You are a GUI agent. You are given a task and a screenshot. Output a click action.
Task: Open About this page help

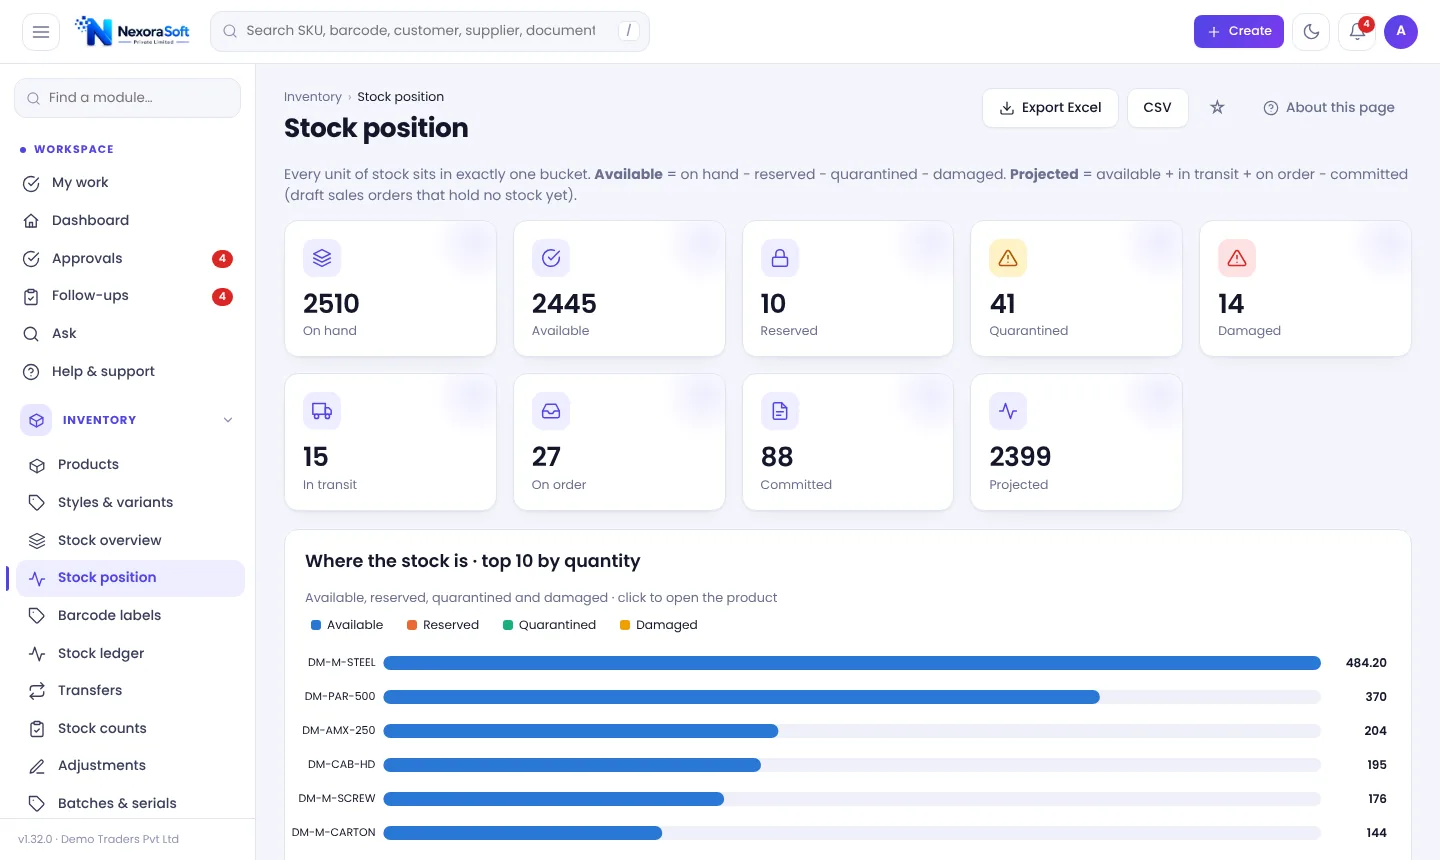pos(1329,107)
